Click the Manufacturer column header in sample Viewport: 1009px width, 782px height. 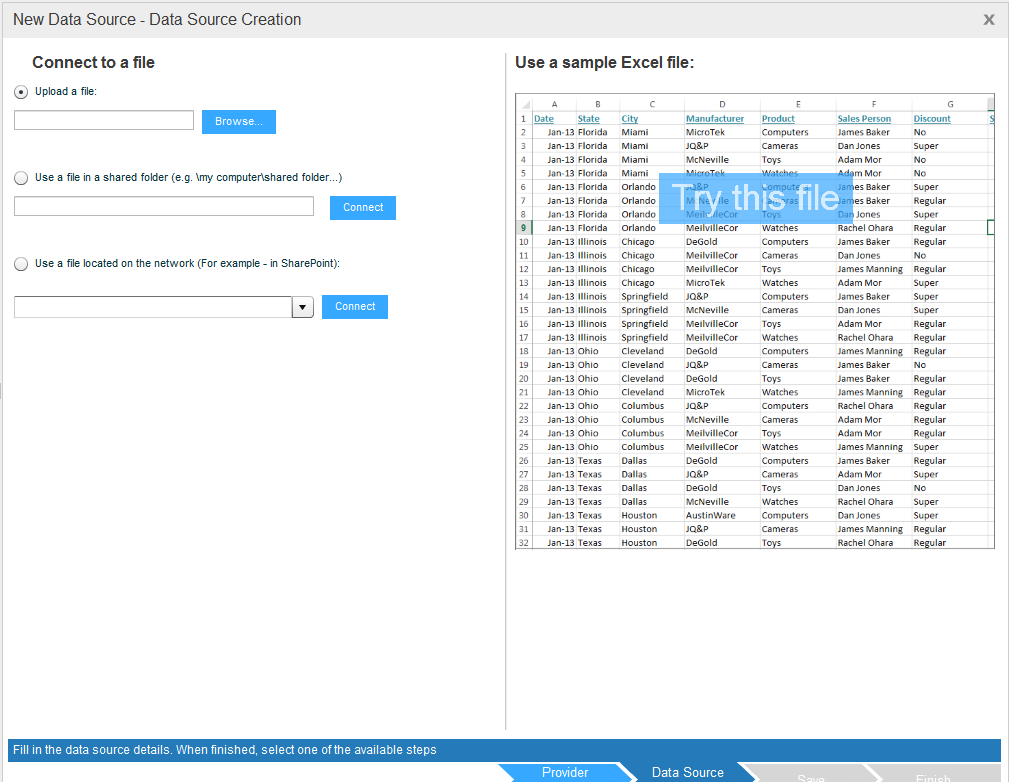click(715, 118)
